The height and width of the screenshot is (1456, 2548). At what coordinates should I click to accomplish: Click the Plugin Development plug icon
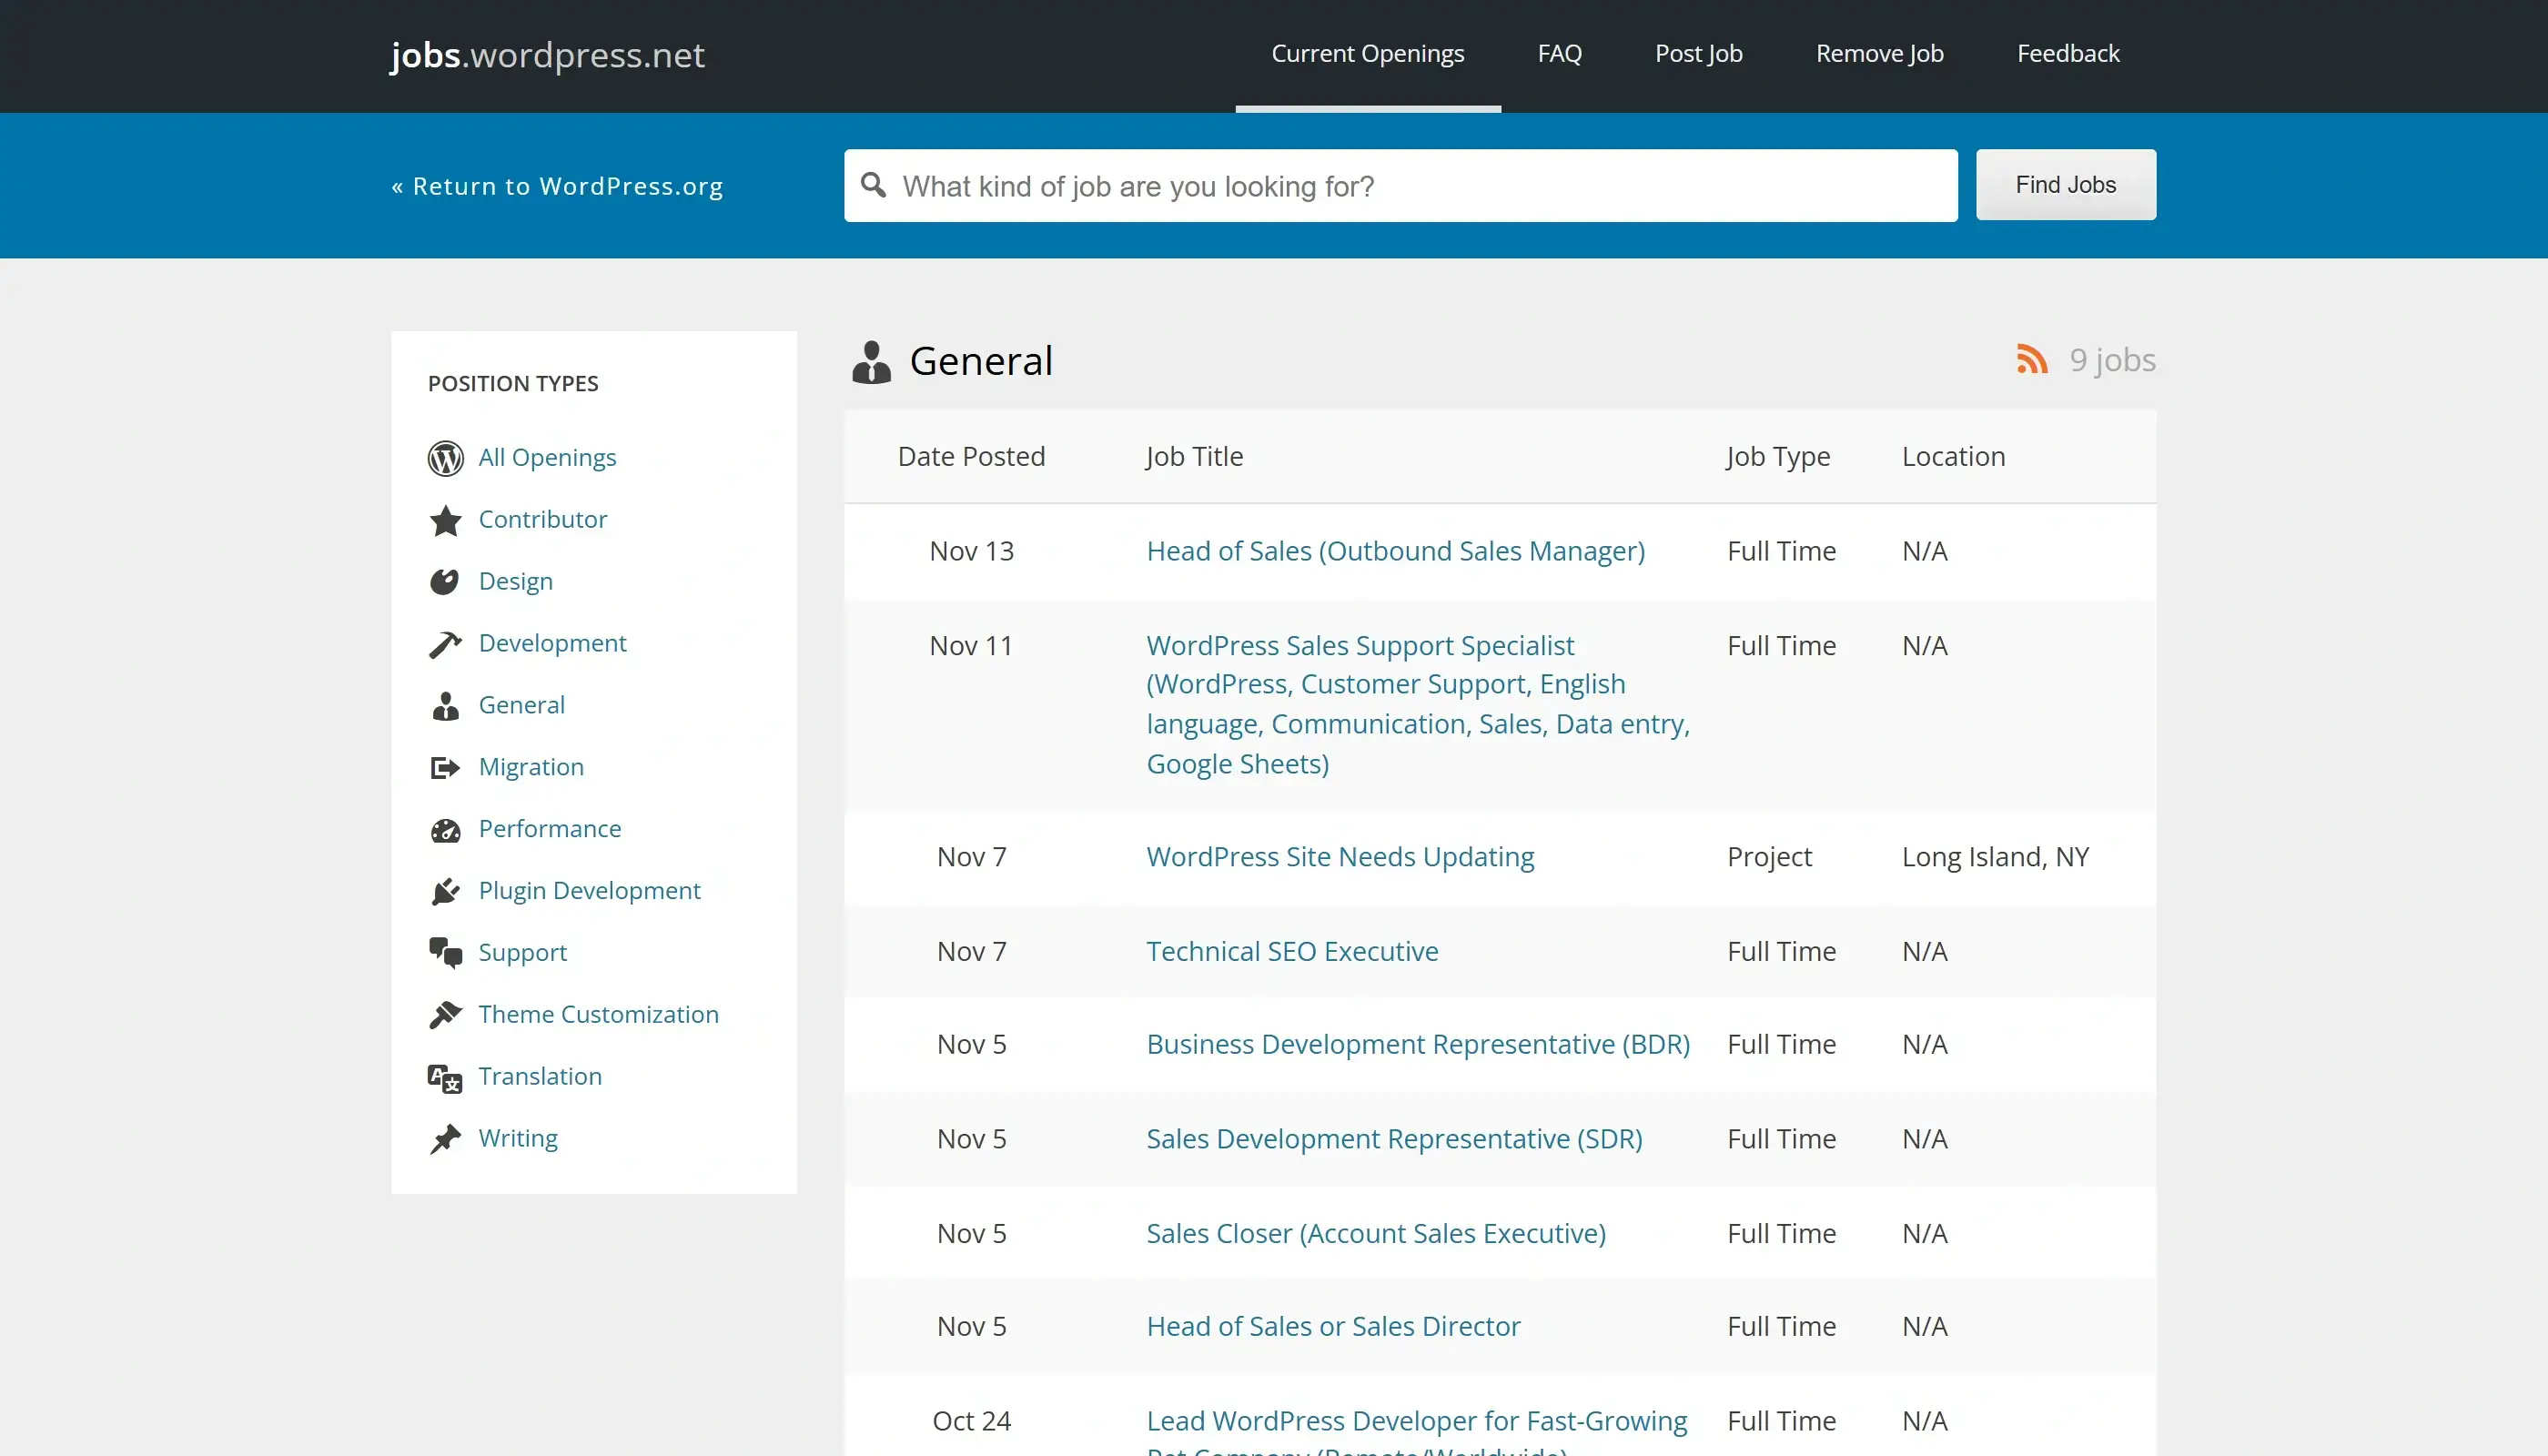(446, 892)
